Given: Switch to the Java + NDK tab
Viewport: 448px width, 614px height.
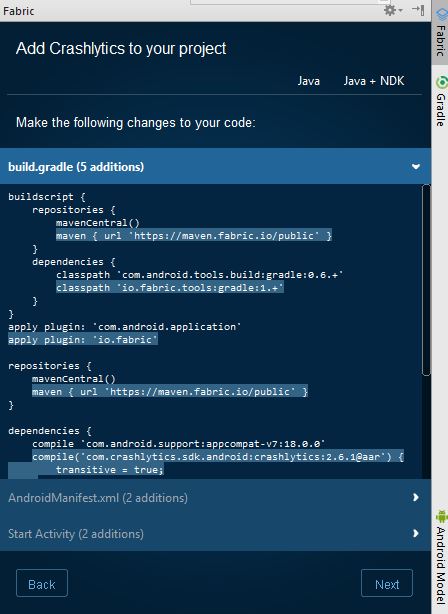Looking at the screenshot, I should [x=374, y=81].
